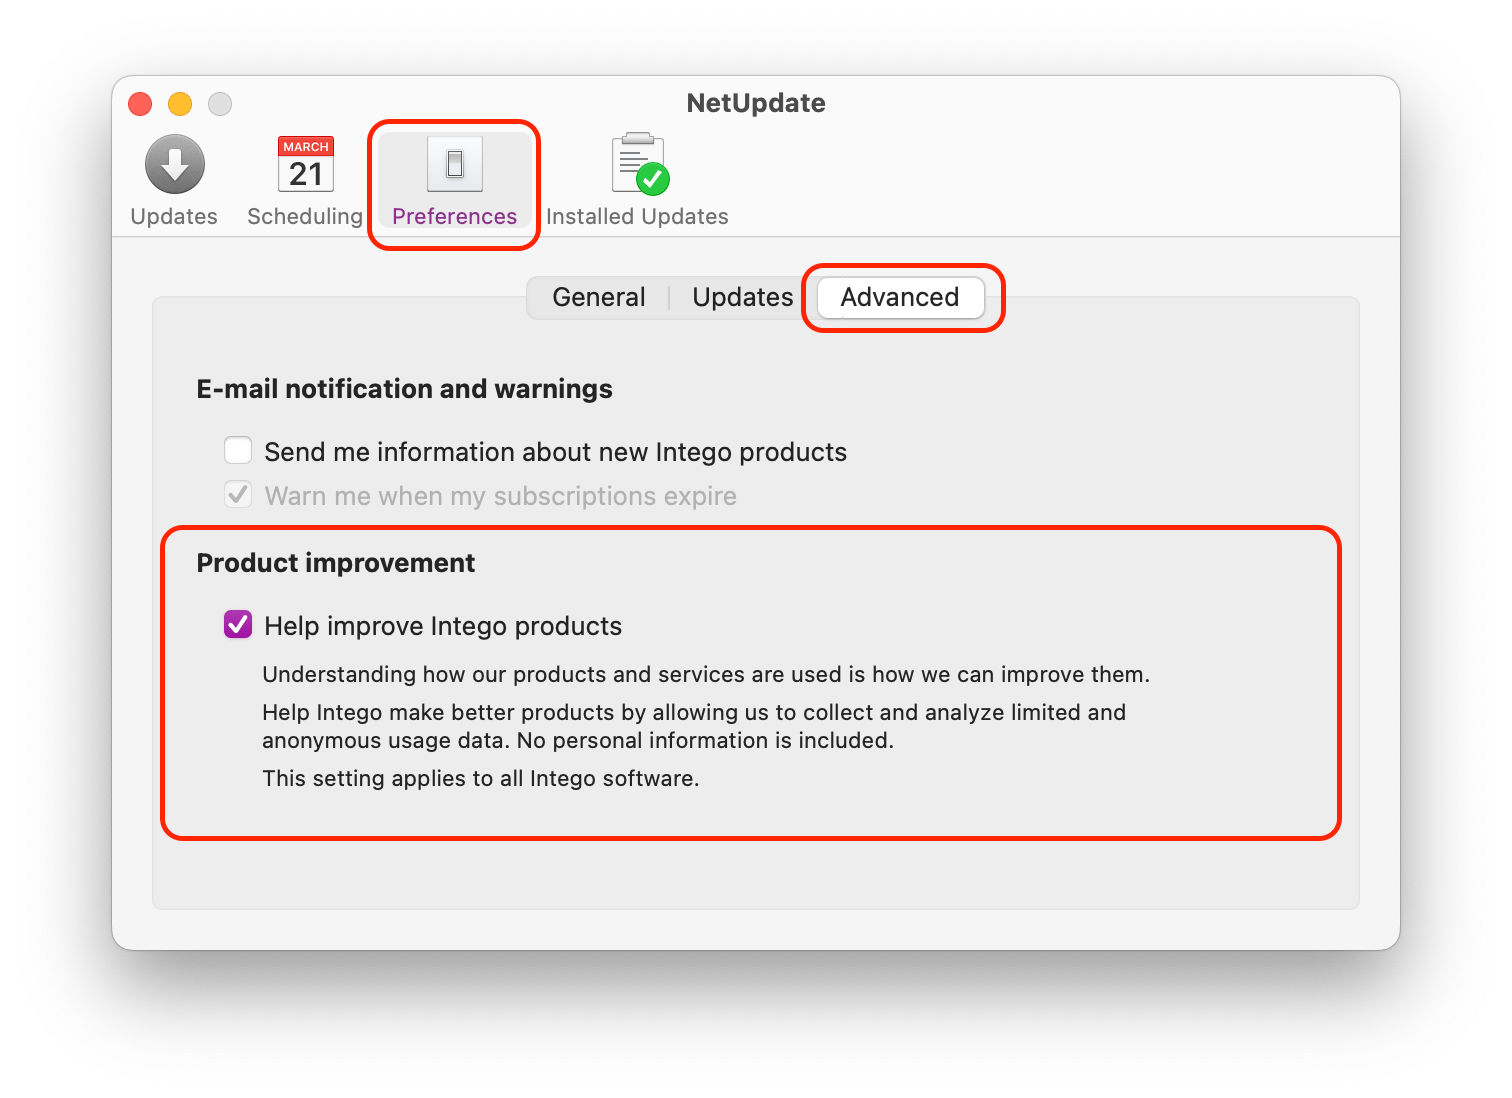The height and width of the screenshot is (1098, 1512).
Task: Click the highlighted Preferences toolbar item
Action: tap(453, 183)
